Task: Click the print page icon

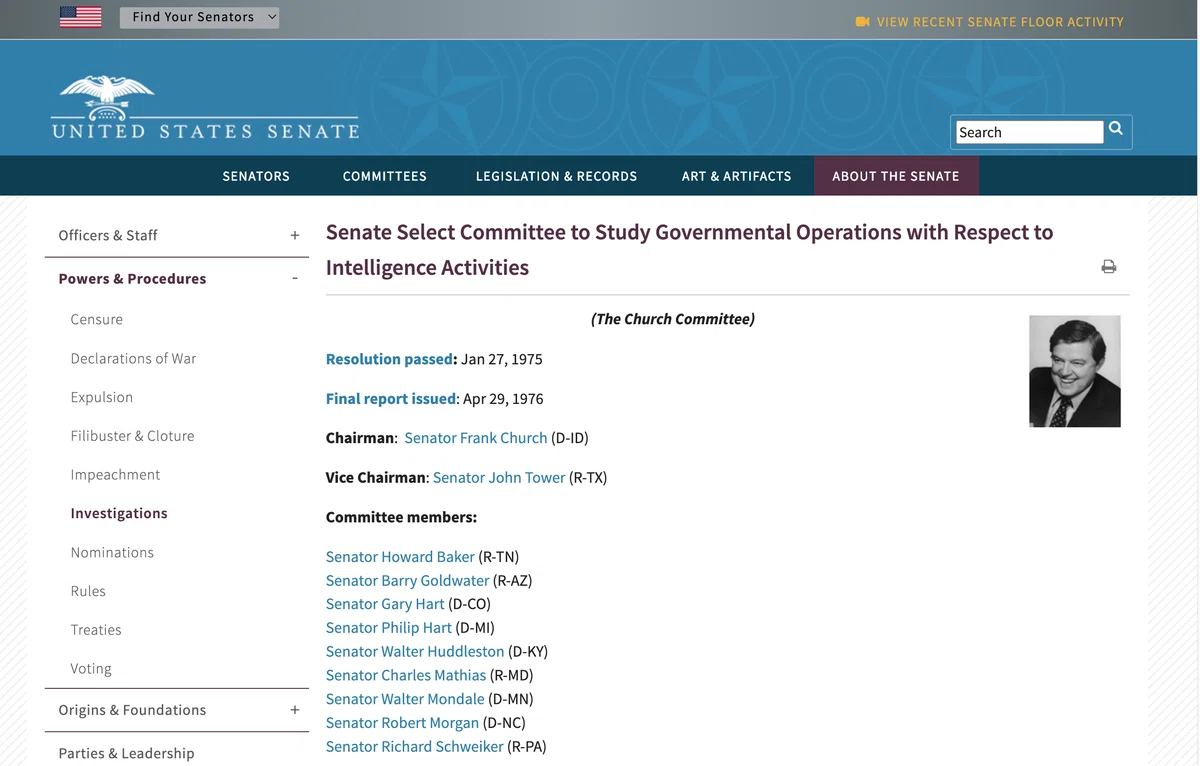Action: (x=1109, y=267)
